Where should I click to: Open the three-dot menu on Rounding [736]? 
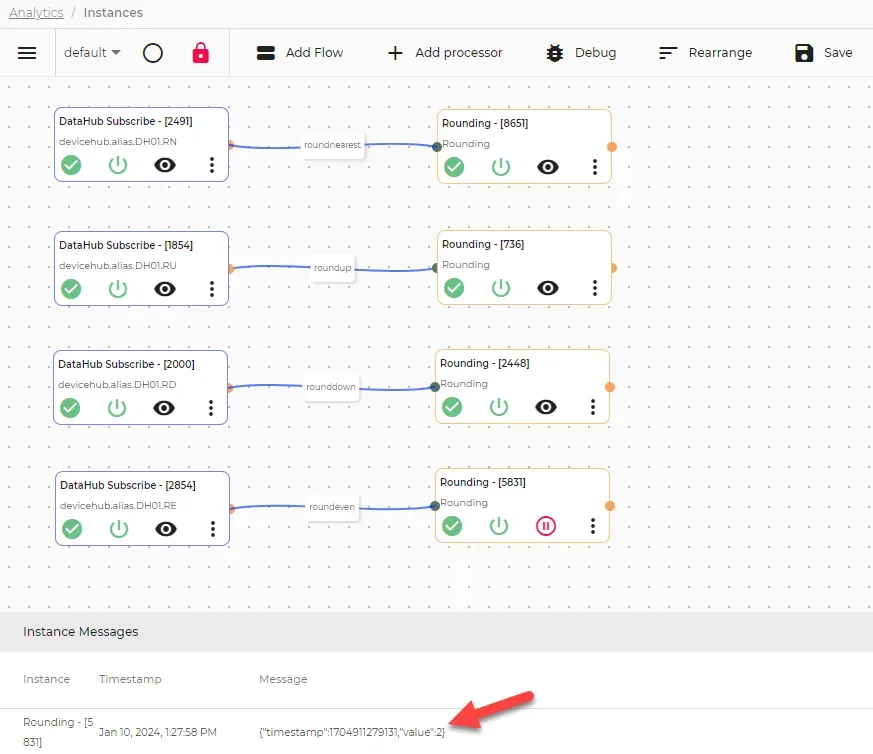[595, 288]
